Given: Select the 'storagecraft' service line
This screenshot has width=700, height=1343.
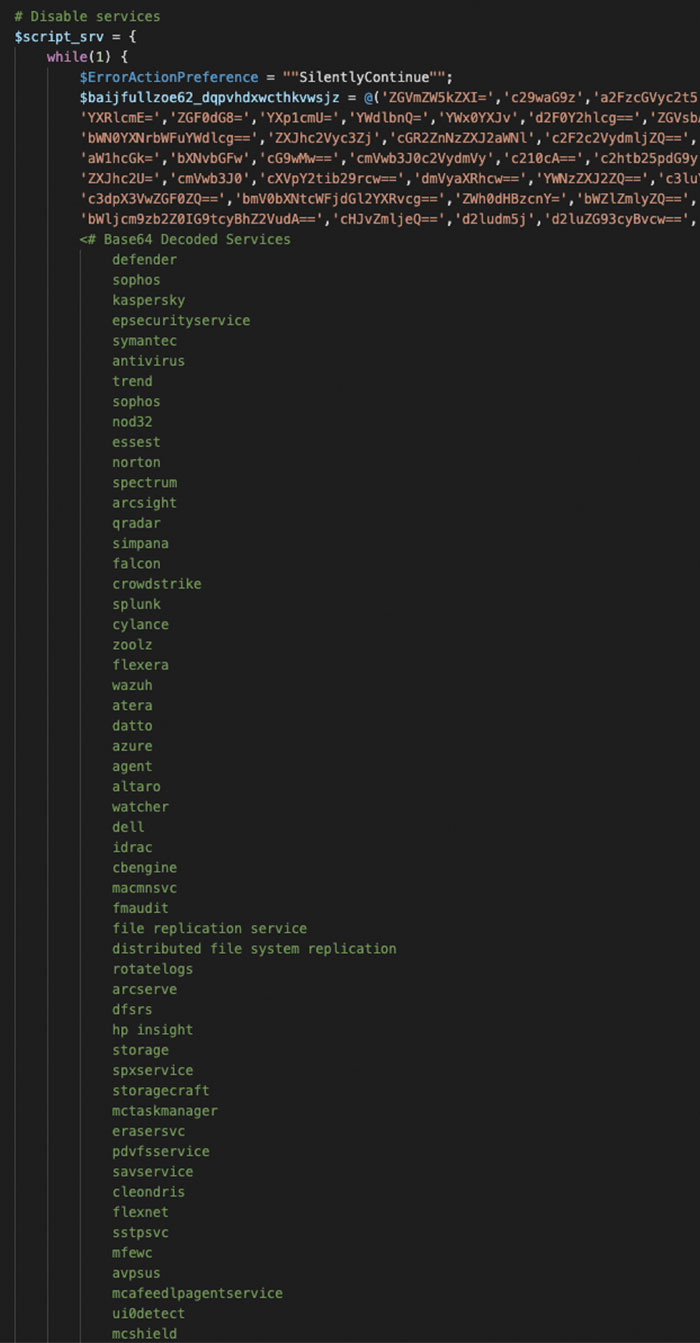Looking at the screenshot, I should click(x=160, y=1090).
